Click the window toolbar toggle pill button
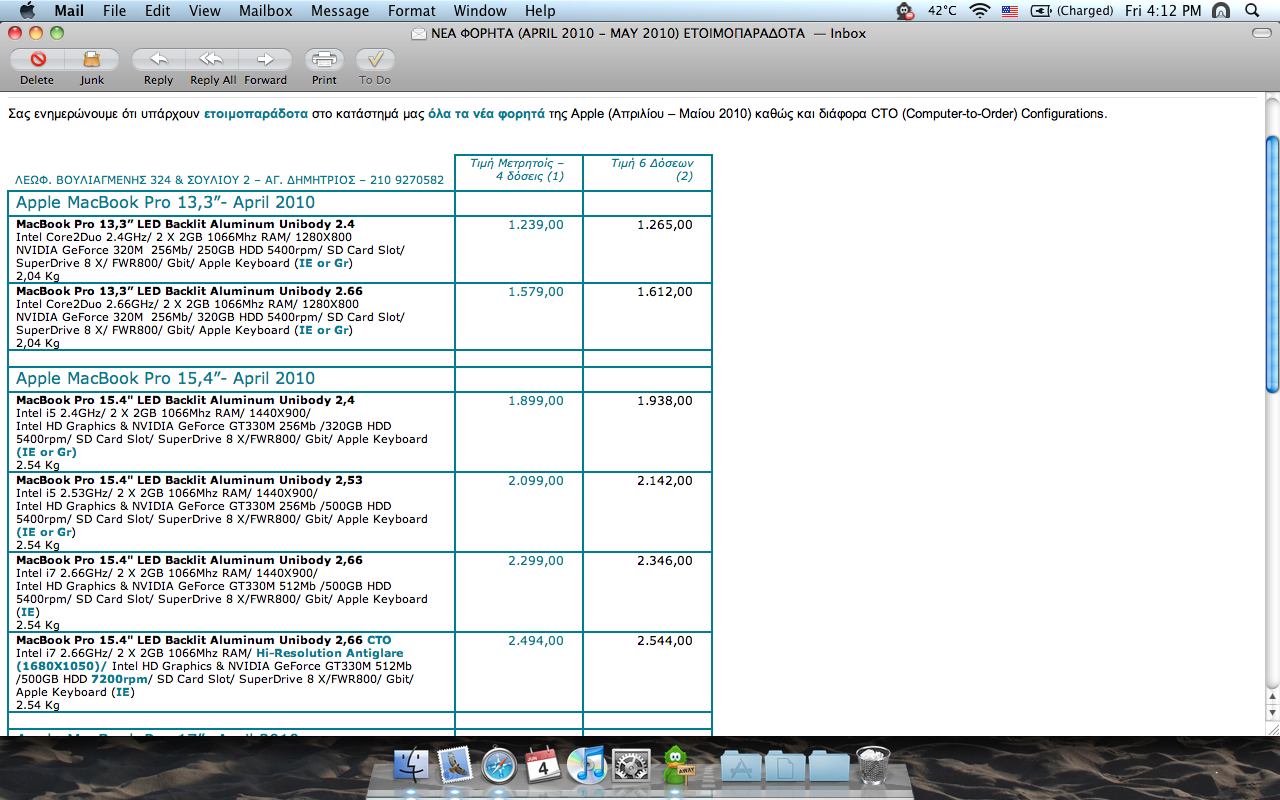The width and height of the screenshot is (1280, 800). tap(1260, 33)
